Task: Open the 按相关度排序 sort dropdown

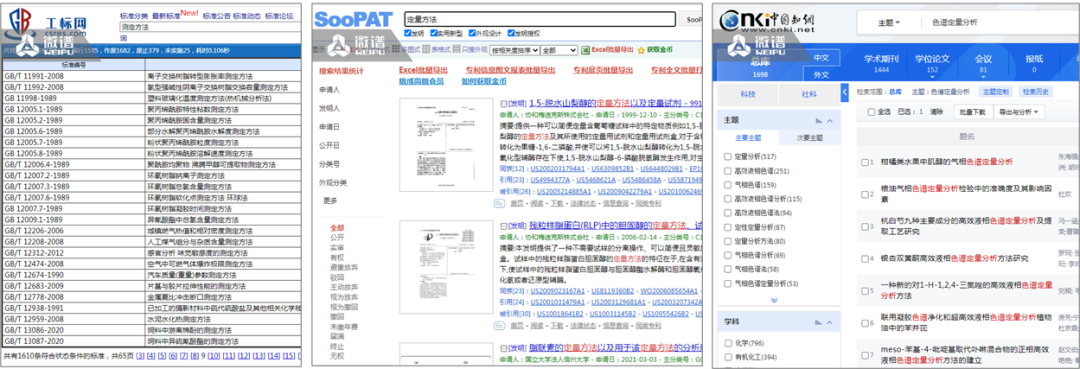Action: 514,50
